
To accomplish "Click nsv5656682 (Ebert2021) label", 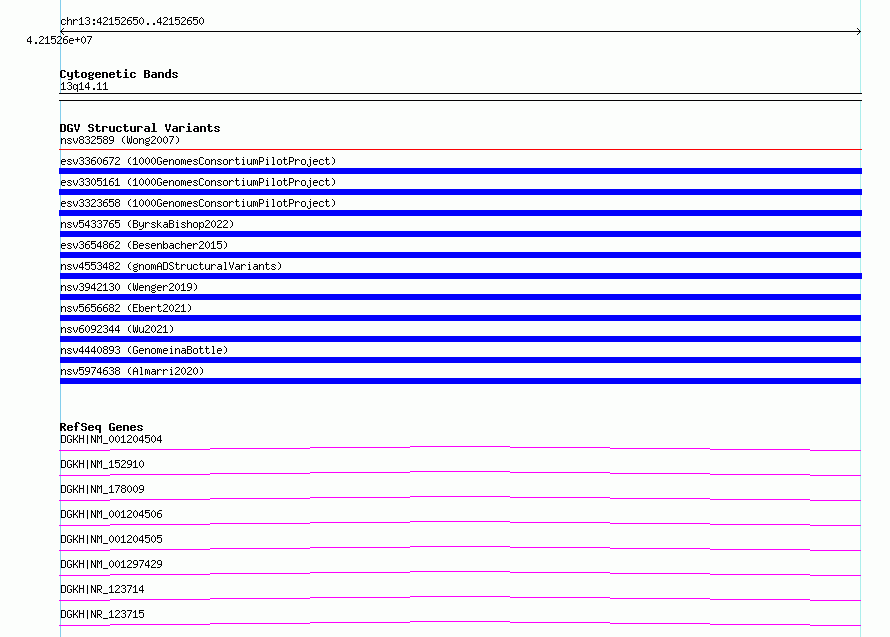I will pyautogui.click(x=126, y=308).
